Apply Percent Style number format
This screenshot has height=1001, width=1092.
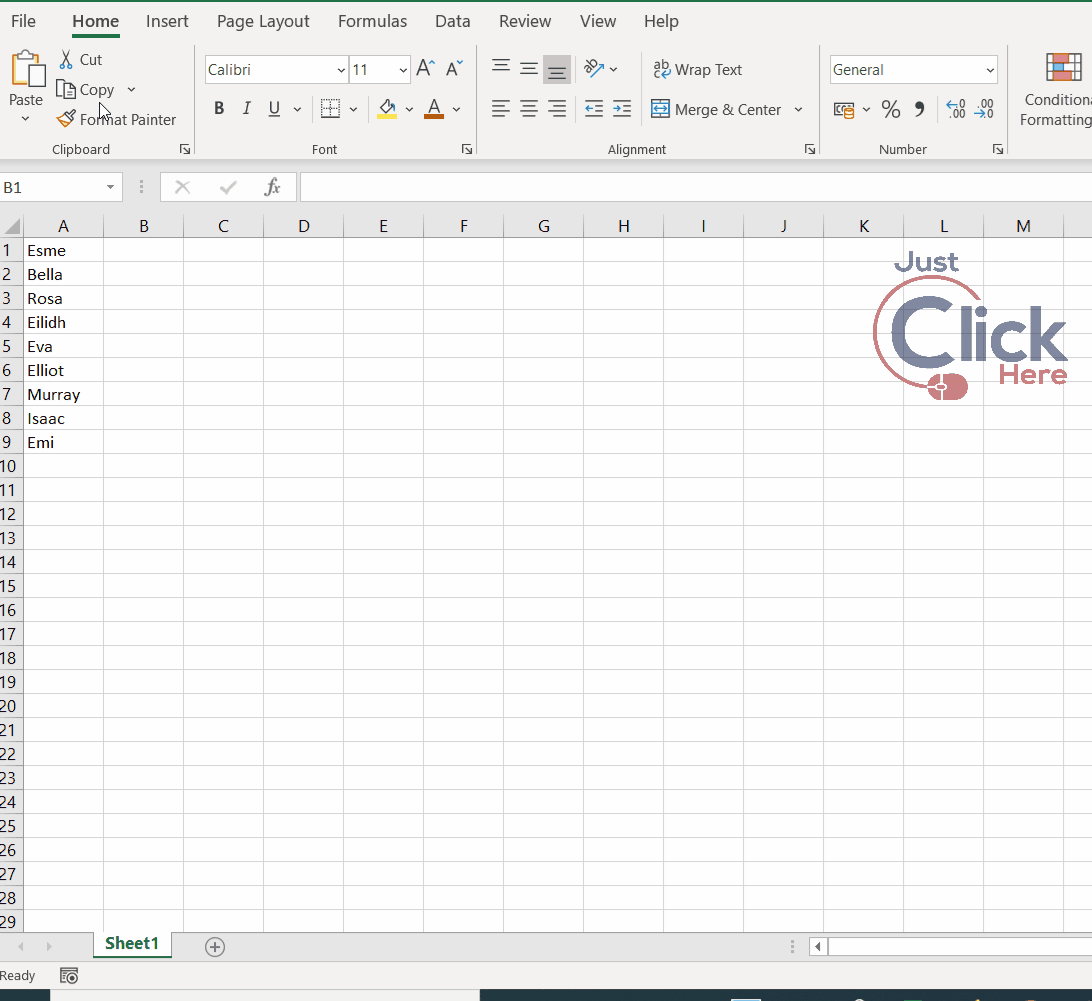point(891,109)
